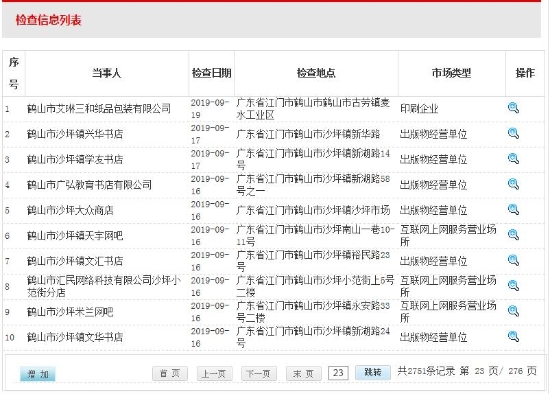Click 下一页 next page button
This screenshot has width=550, height=394.
tap(259, 373)
